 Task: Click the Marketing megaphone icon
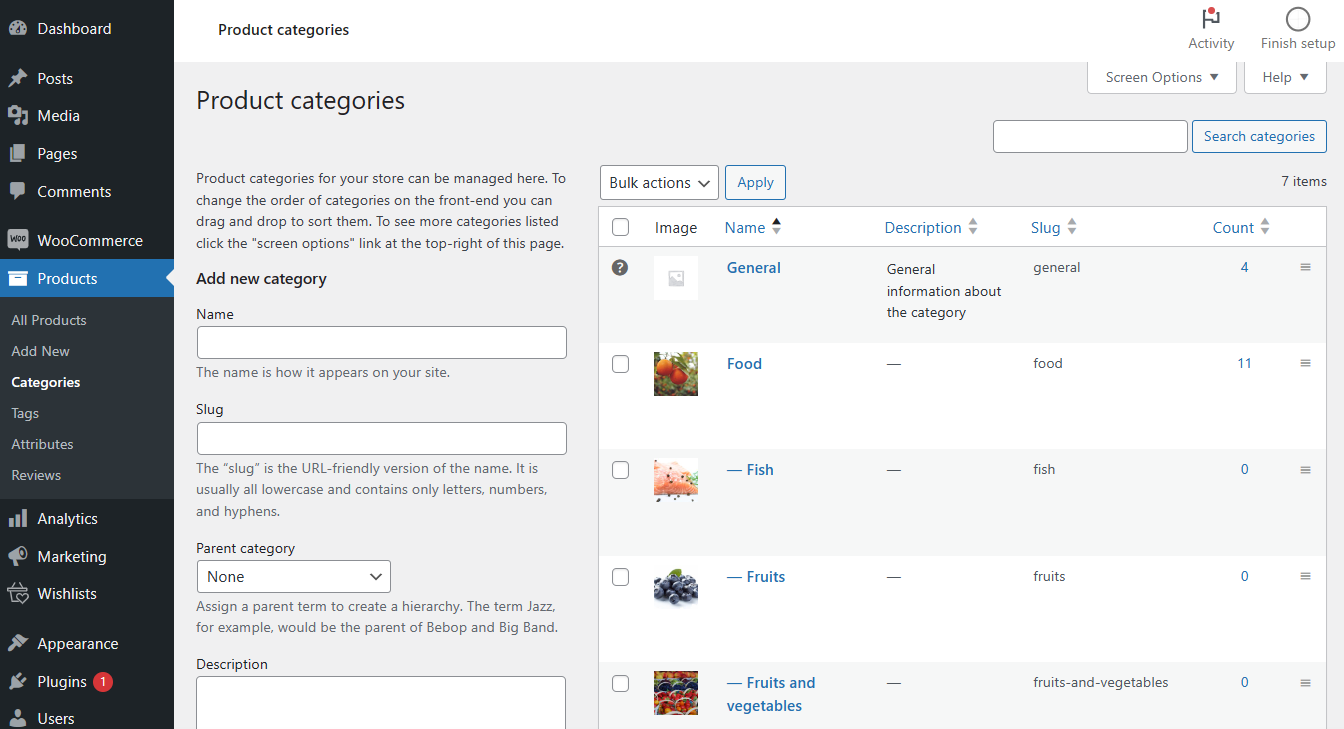tap(18, 556)
